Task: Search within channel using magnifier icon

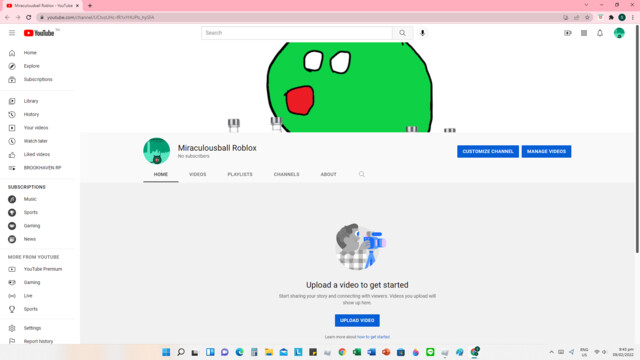Action: (x=362, y=174)
